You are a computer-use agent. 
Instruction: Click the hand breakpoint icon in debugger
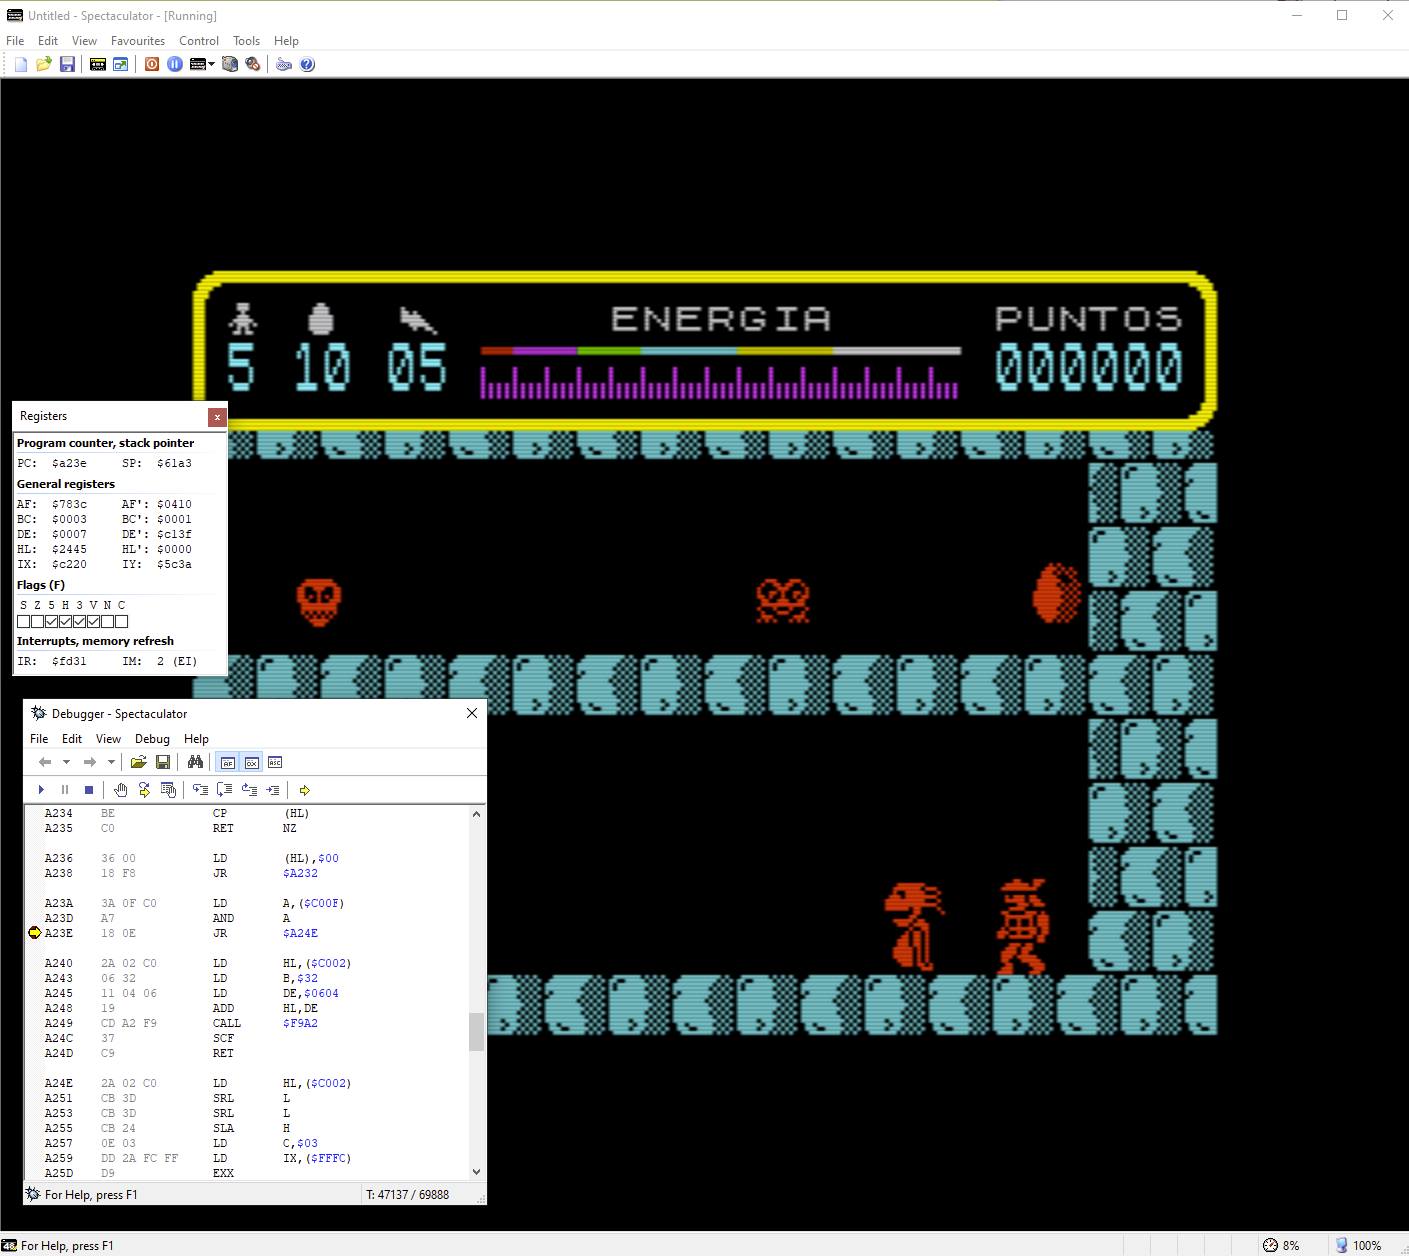point(120,790)
